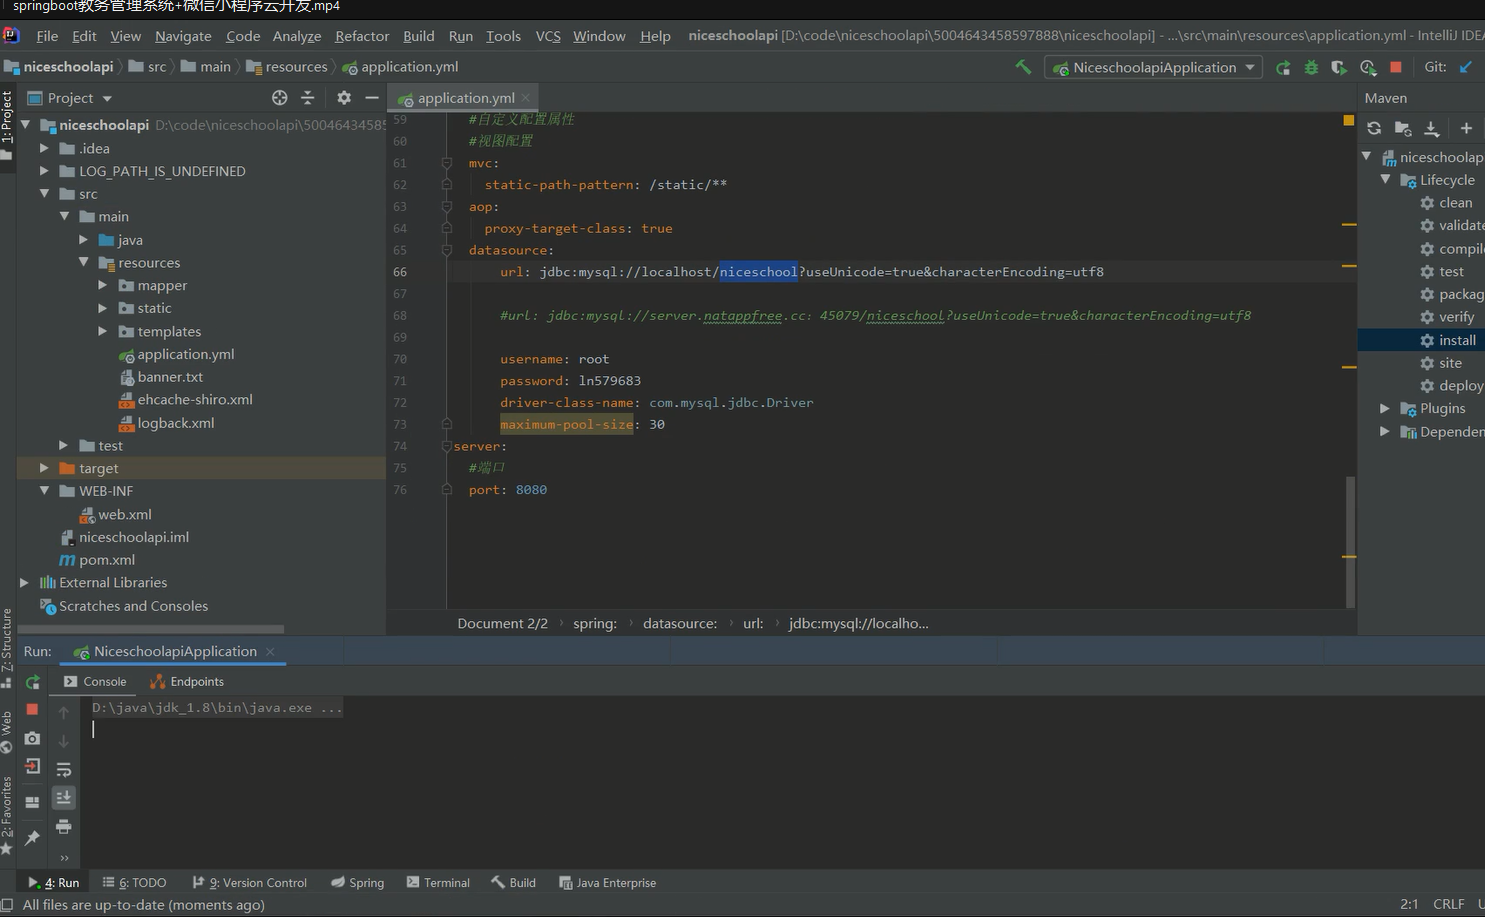Click the Build project hammer icon
Viewport: 1485px width, 917px height.
[1023, 67]
